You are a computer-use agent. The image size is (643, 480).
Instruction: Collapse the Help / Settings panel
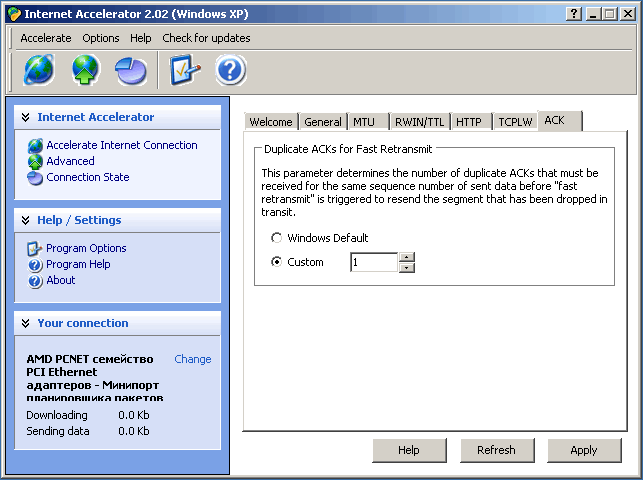point(25,220)
